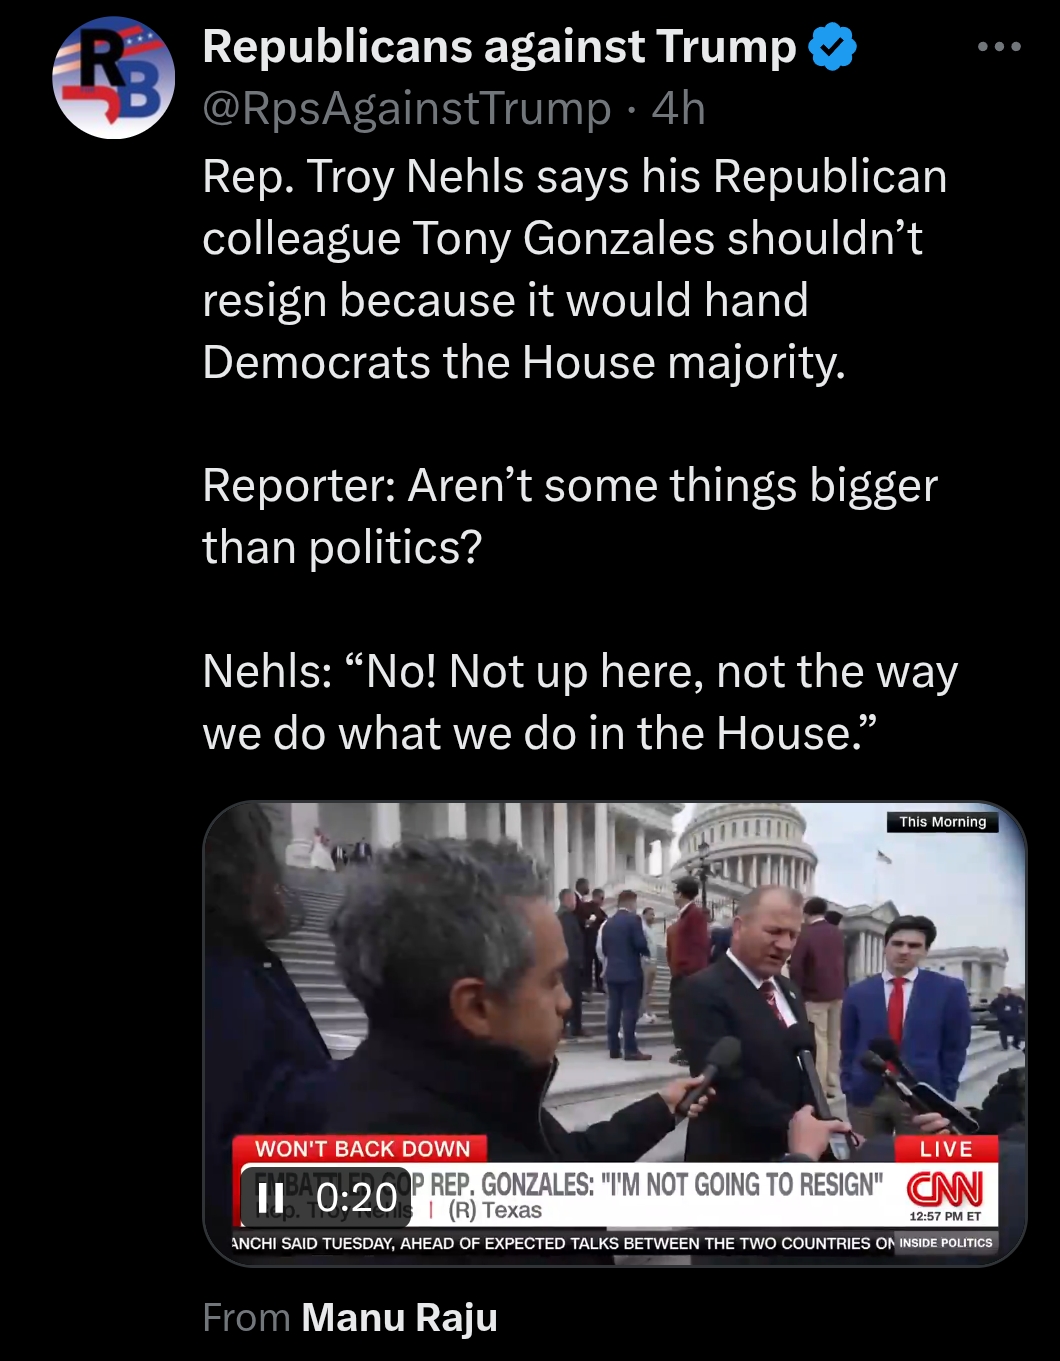Viewport: 1060px width, 1361px height.
Task: Click the WON'T BACK DOWN banner
Action: (362, 1149)
